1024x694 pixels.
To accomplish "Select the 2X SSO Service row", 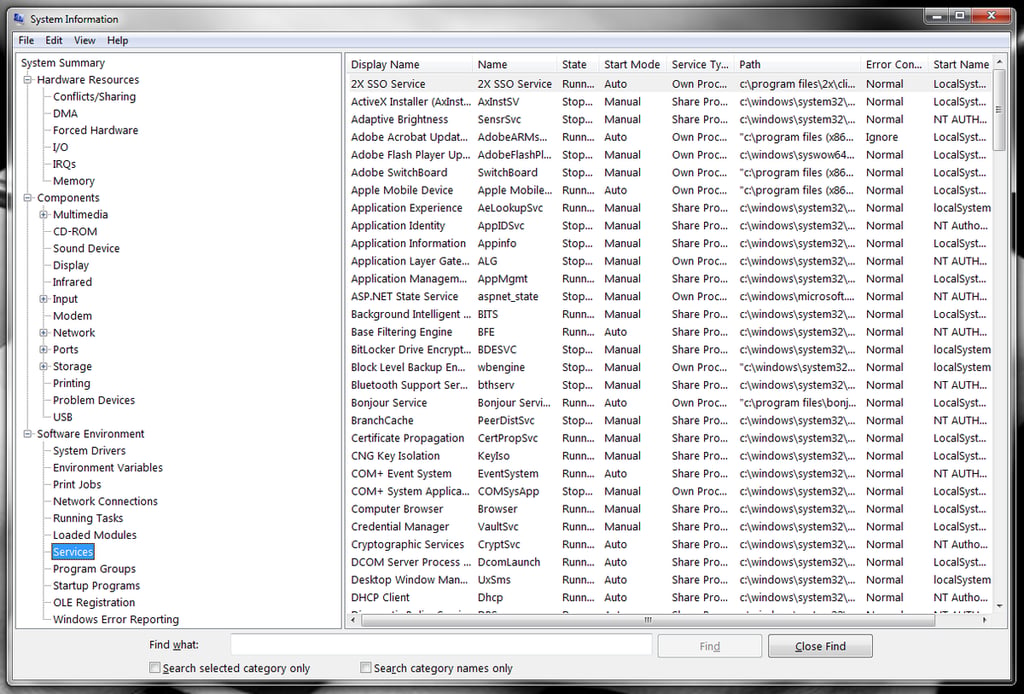I will 669,84.
